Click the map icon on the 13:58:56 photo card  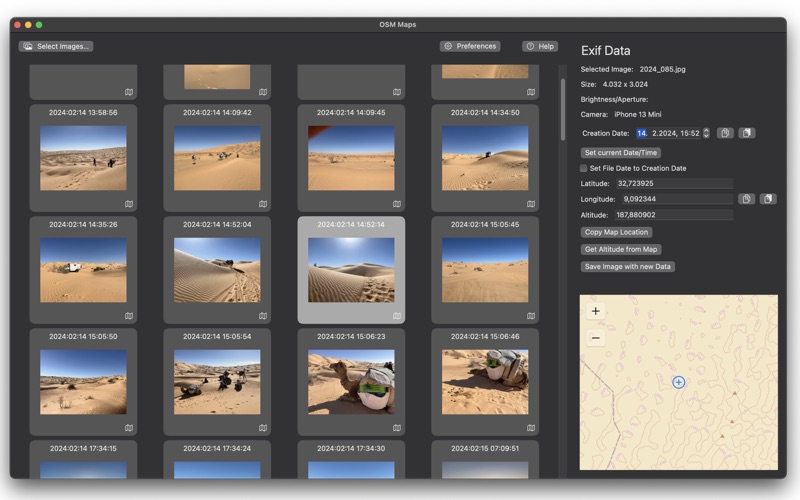(x=129, y=204)
